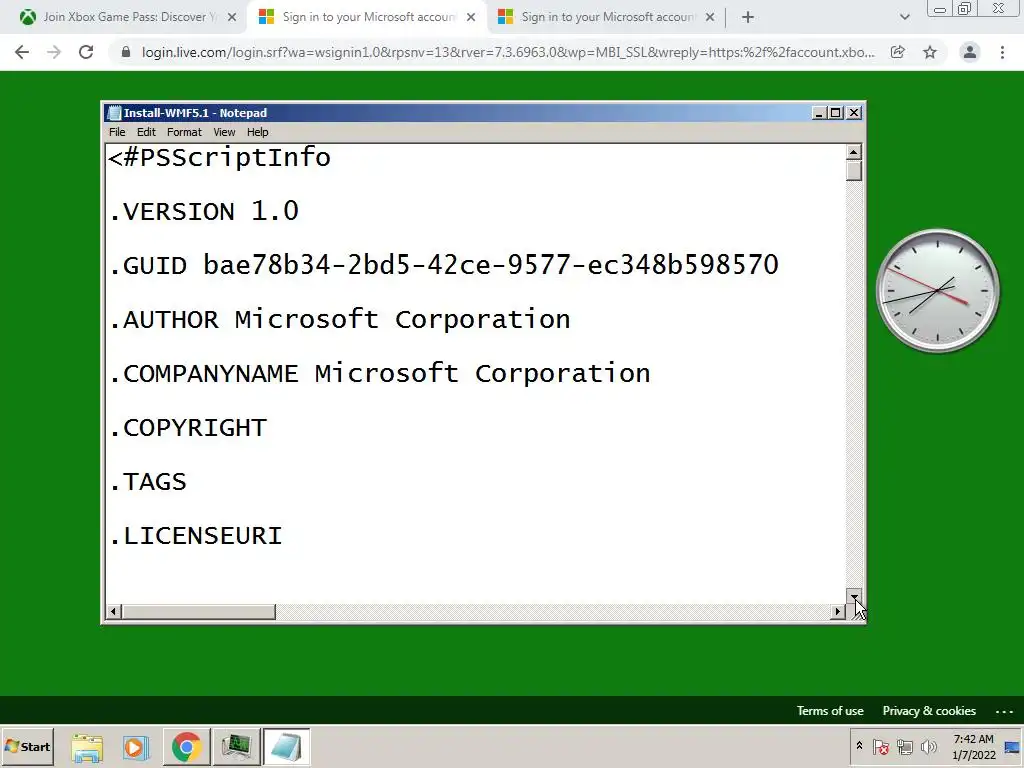The width and height of the screenshot is (1024, 768).
Task: Click the .AUTHOR Microsoft Corporation line
Action: [x=340, y=319]
